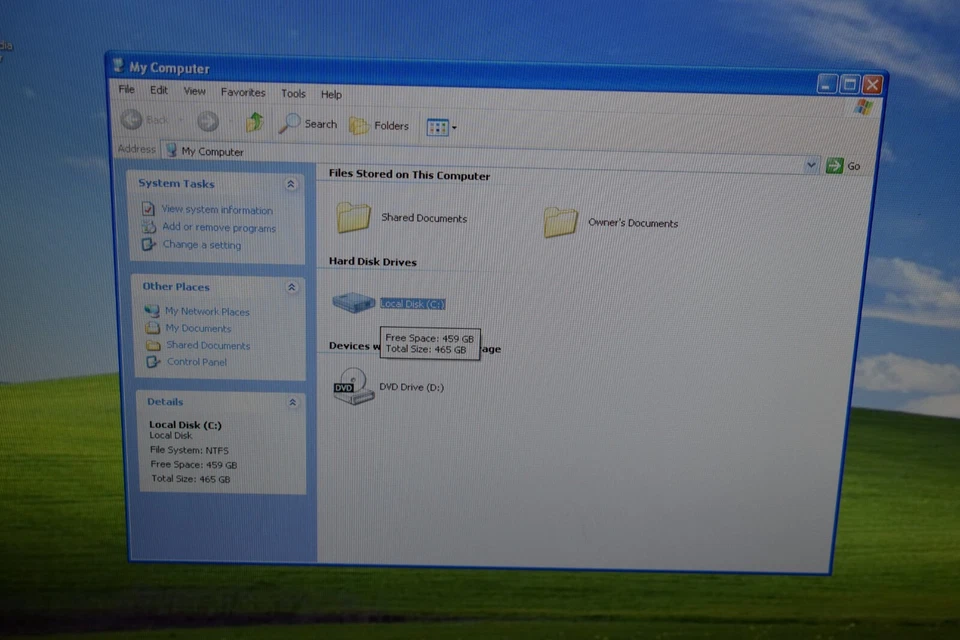
Task: Open the Address bar dropdown
Action: [811, 165]
